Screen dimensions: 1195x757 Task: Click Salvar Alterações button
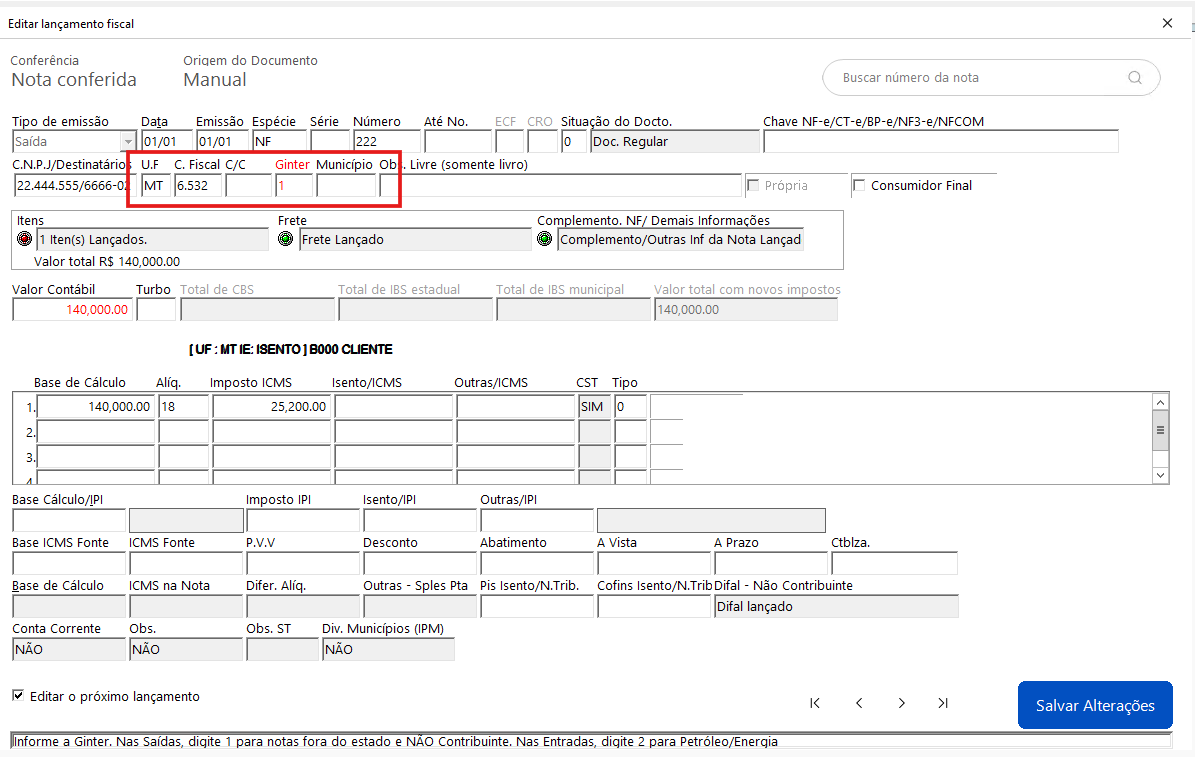coord(1095,705)
